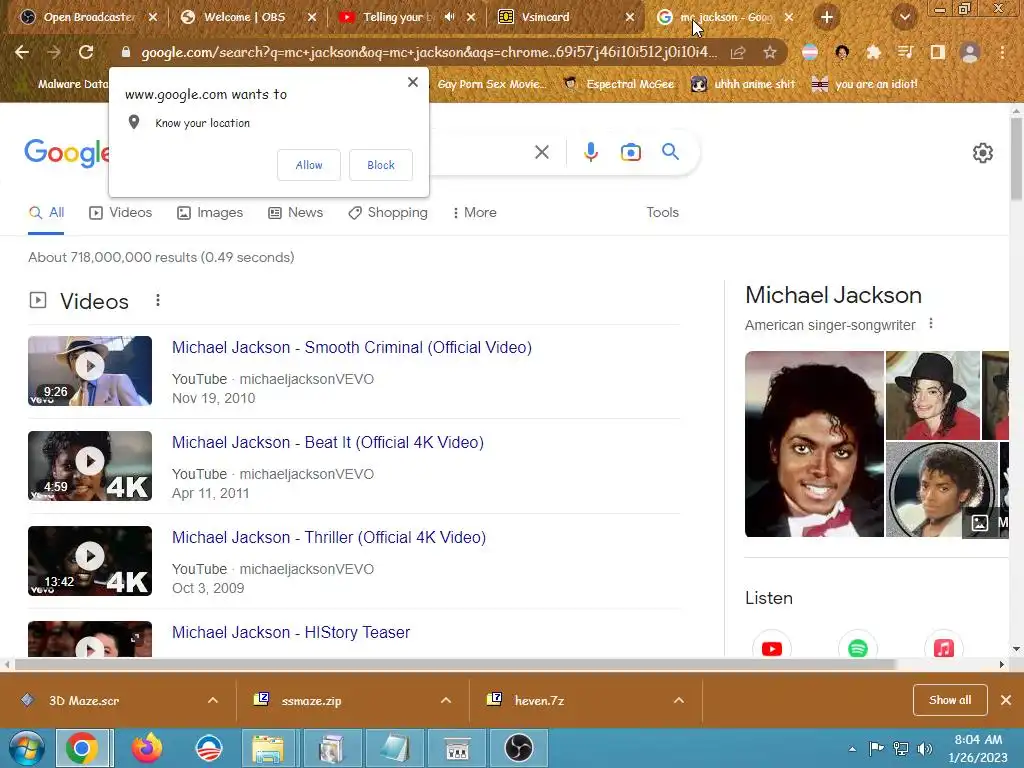Viewport: 1024px width, 768px height.
Task: Open the HIStory Teaser link
Action: 291,632
